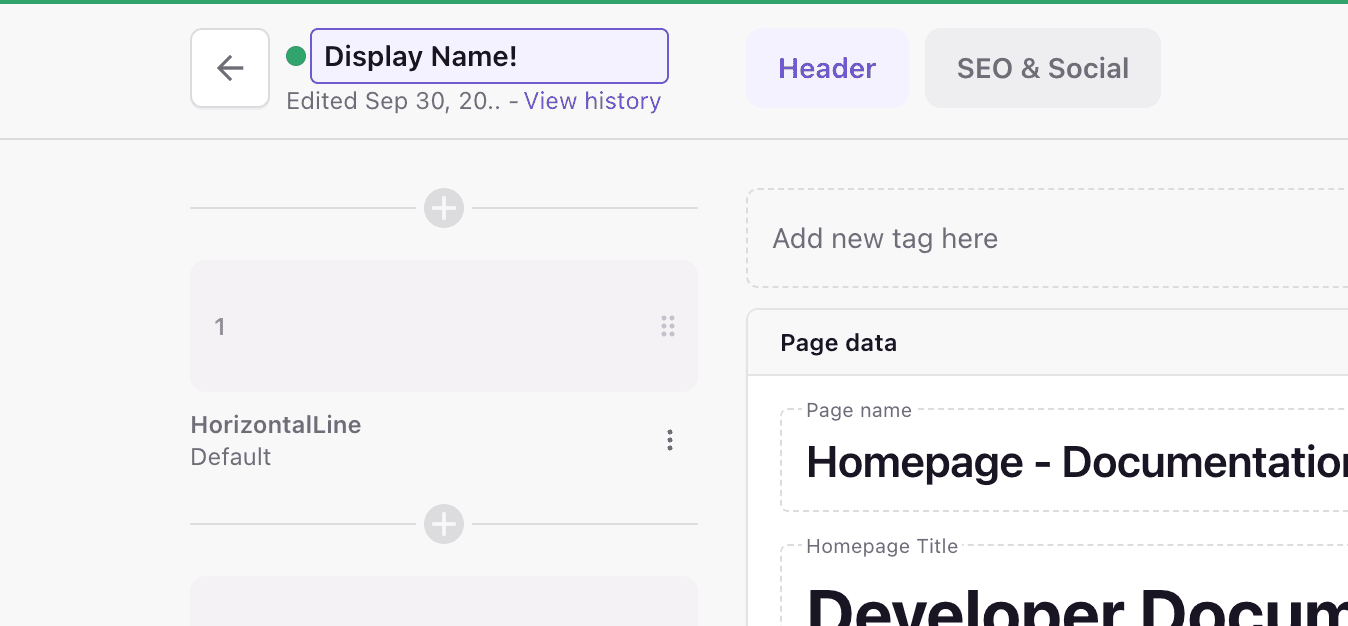1348x626 pixels.
Task: Switch to the SEO & Social tab
Action: point(1043,68)
